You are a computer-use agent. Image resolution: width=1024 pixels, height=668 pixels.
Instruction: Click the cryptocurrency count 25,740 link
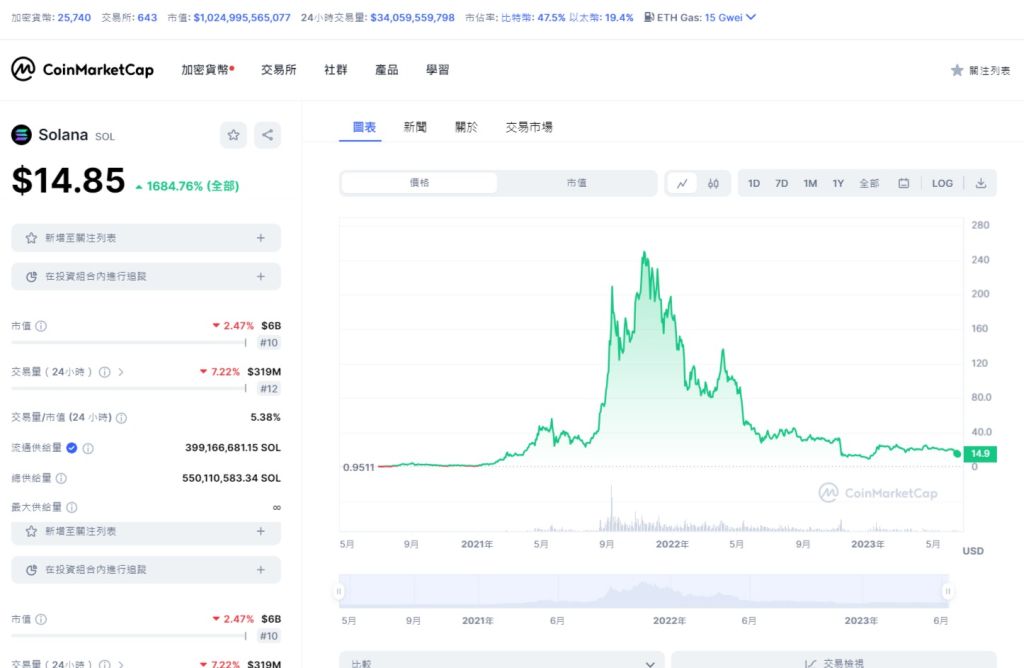click(74, 18)
